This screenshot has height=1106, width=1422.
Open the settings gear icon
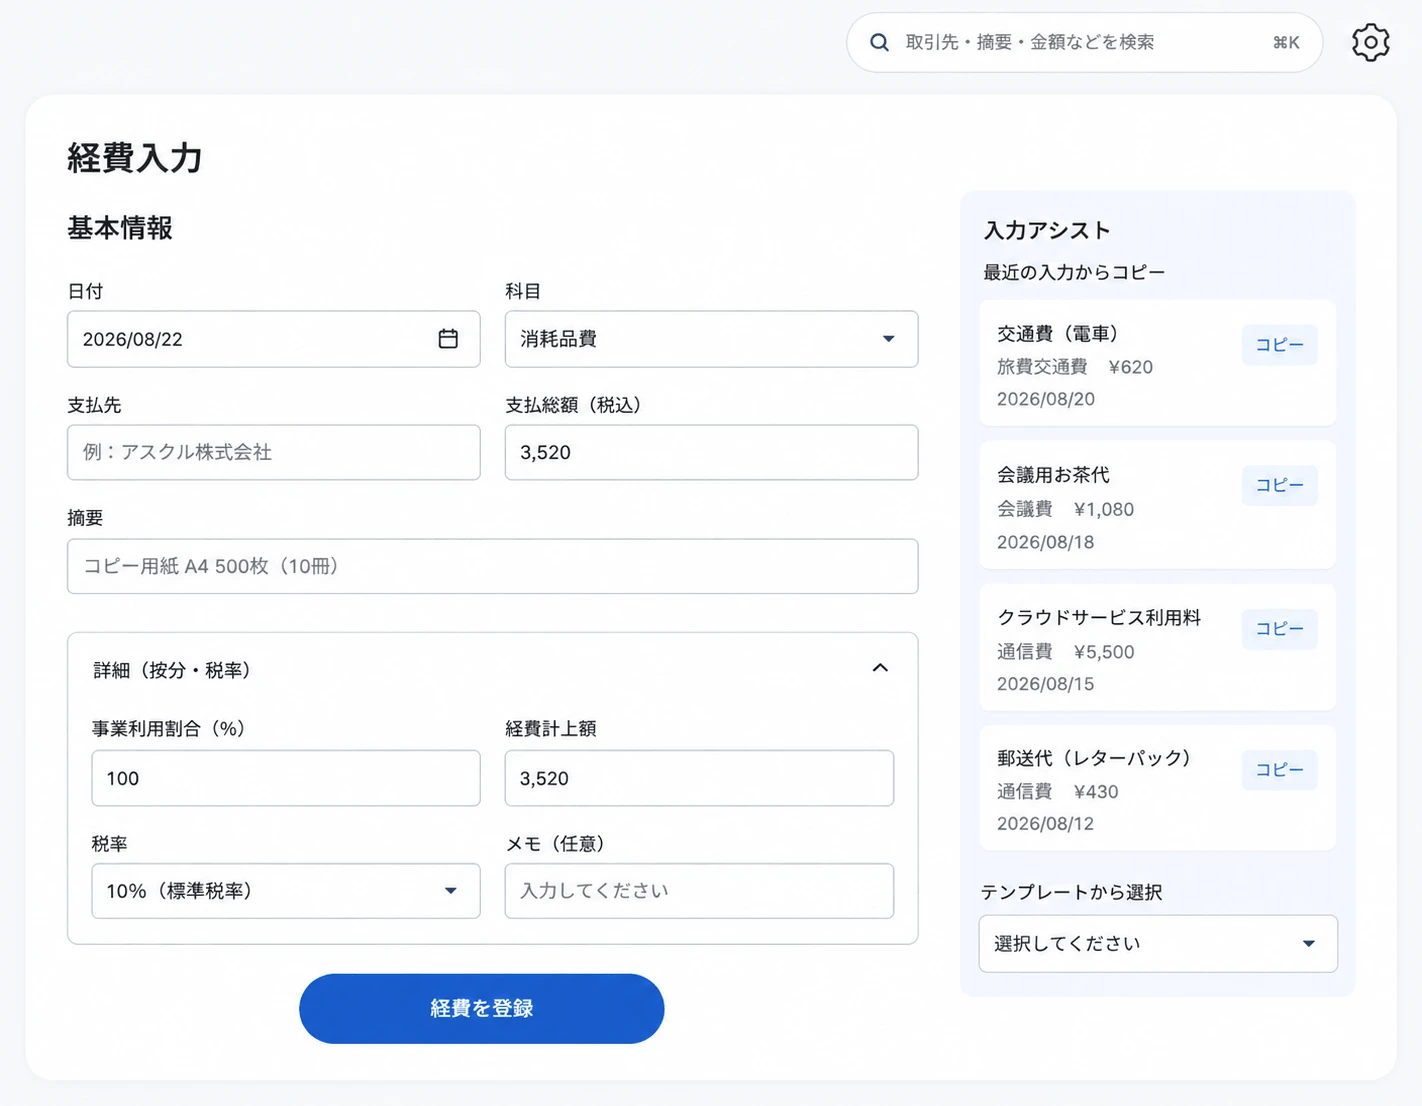pos(1370,42)
